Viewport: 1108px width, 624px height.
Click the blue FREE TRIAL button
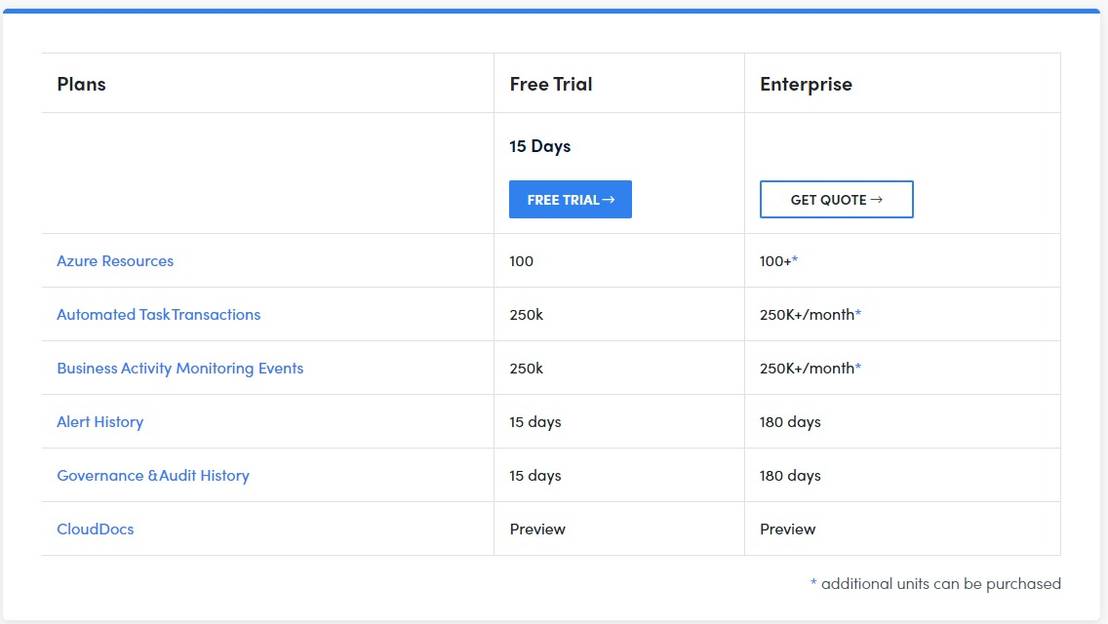pos(570,199)
